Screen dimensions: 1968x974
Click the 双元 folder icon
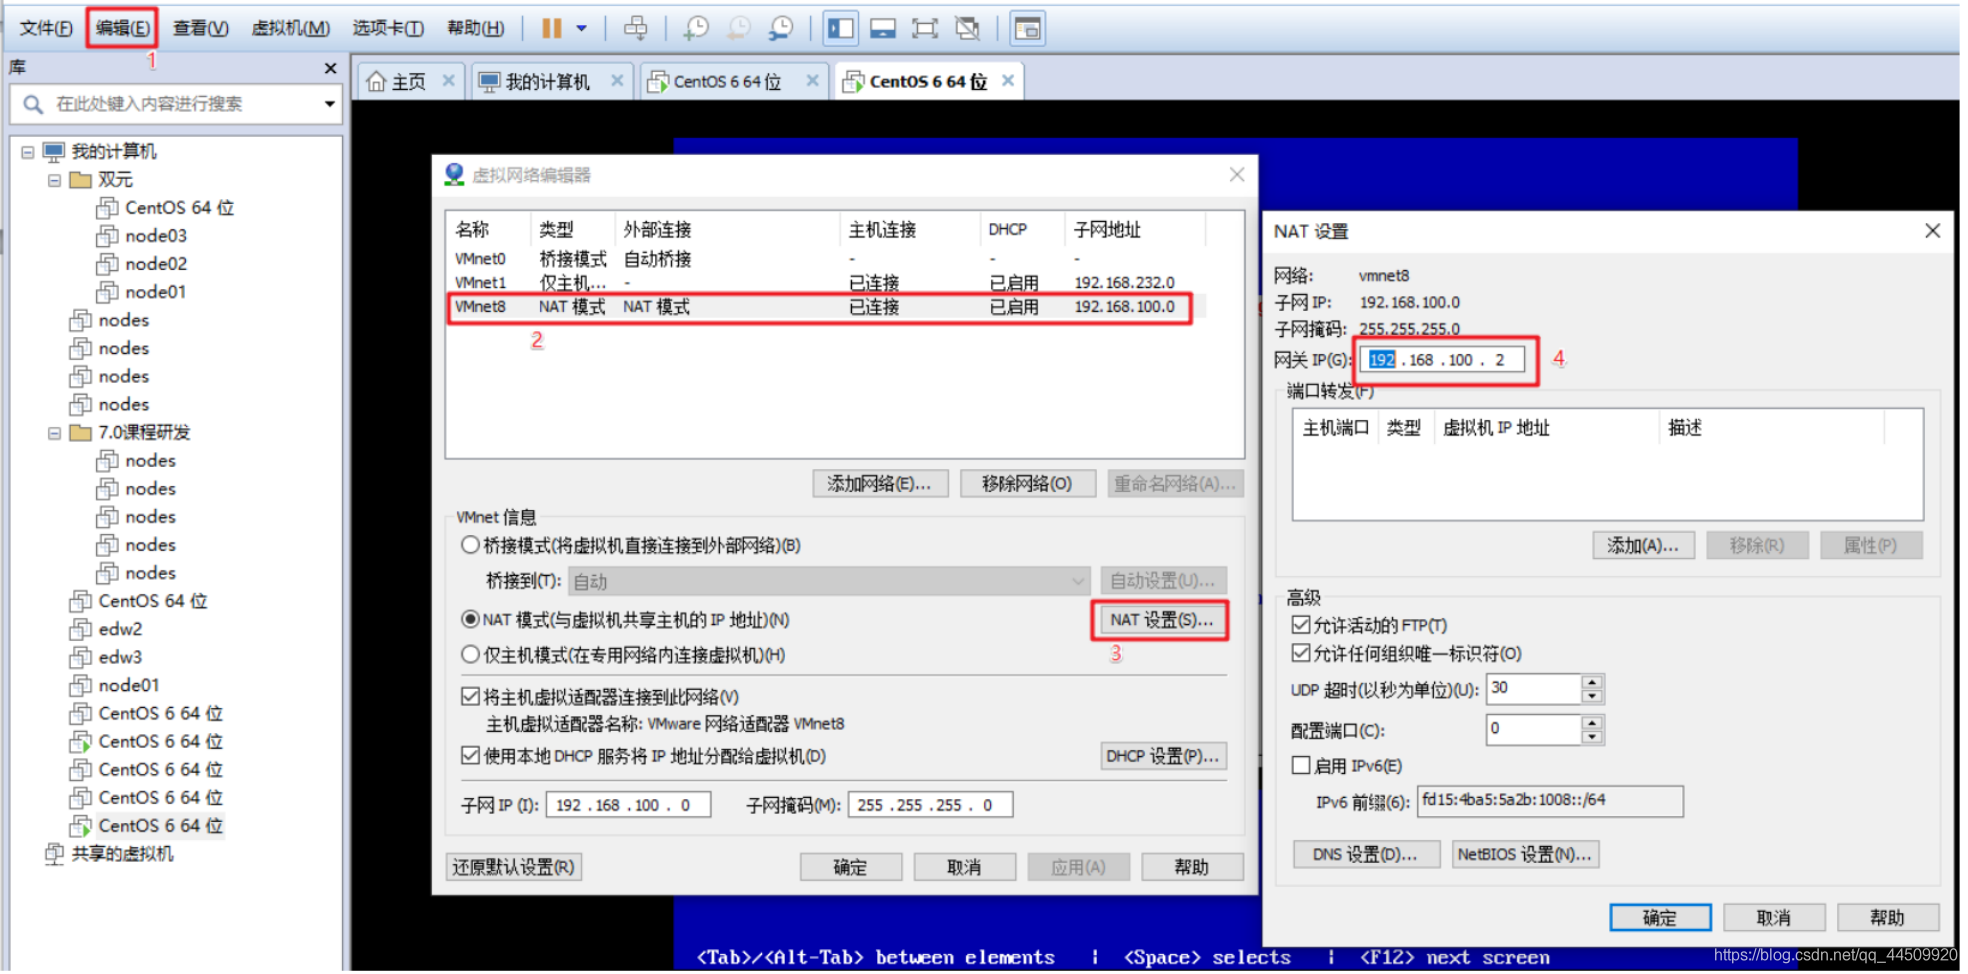click(x=80, y=180)
